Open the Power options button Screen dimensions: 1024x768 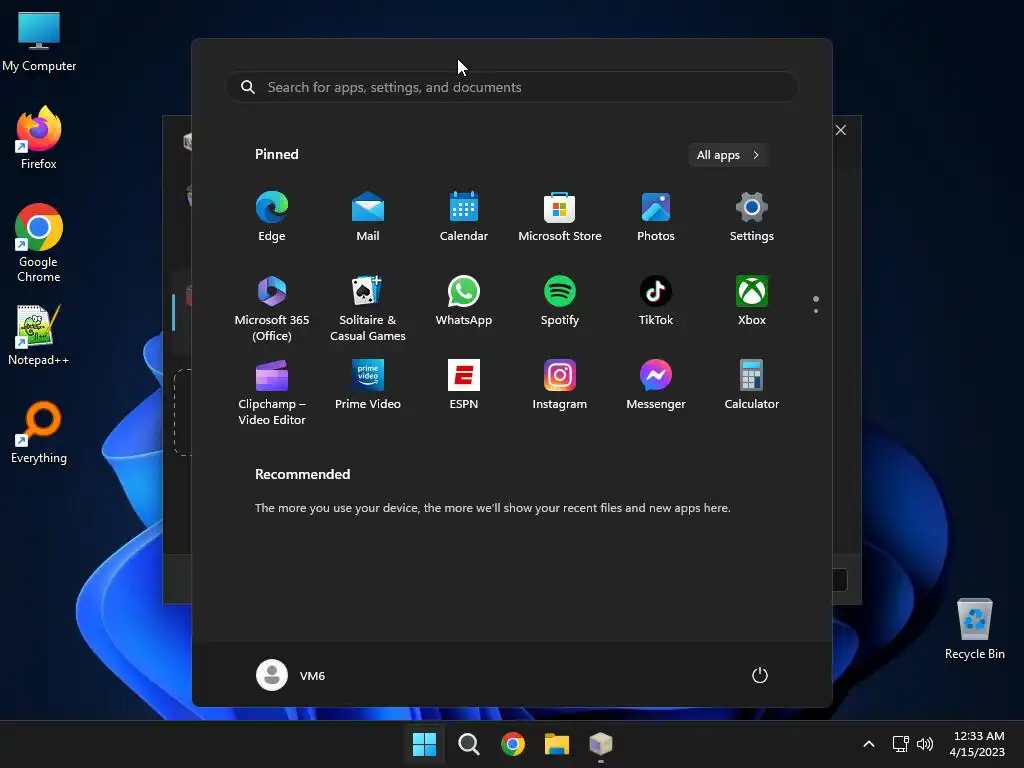point(760,675)
